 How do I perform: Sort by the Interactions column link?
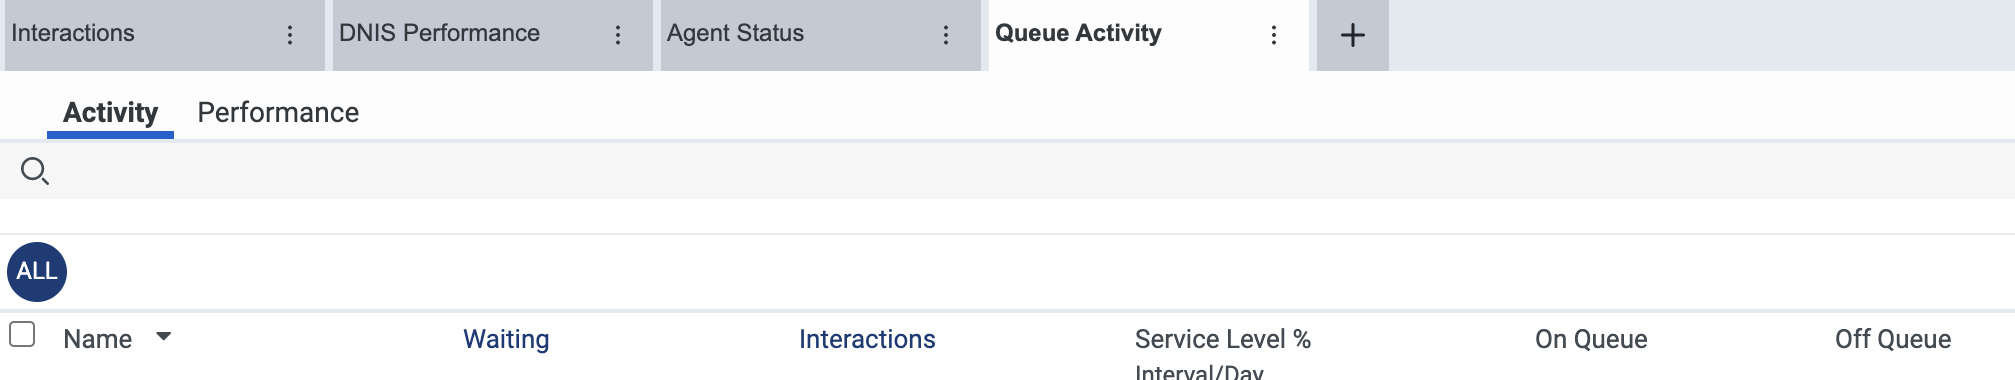[867, 339]
